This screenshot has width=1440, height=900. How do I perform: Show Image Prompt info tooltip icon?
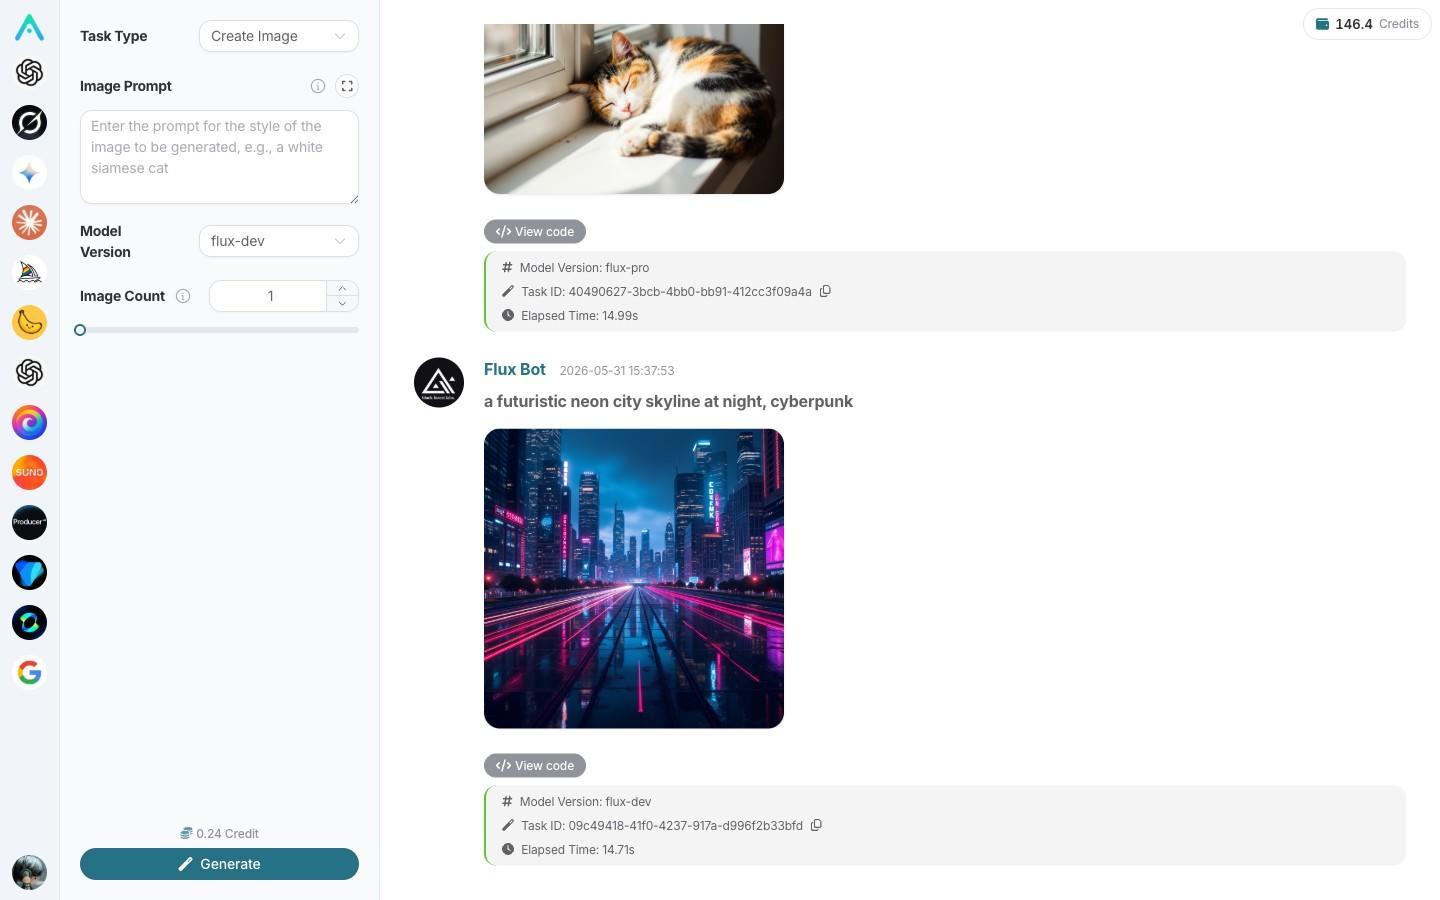[318, 86]
